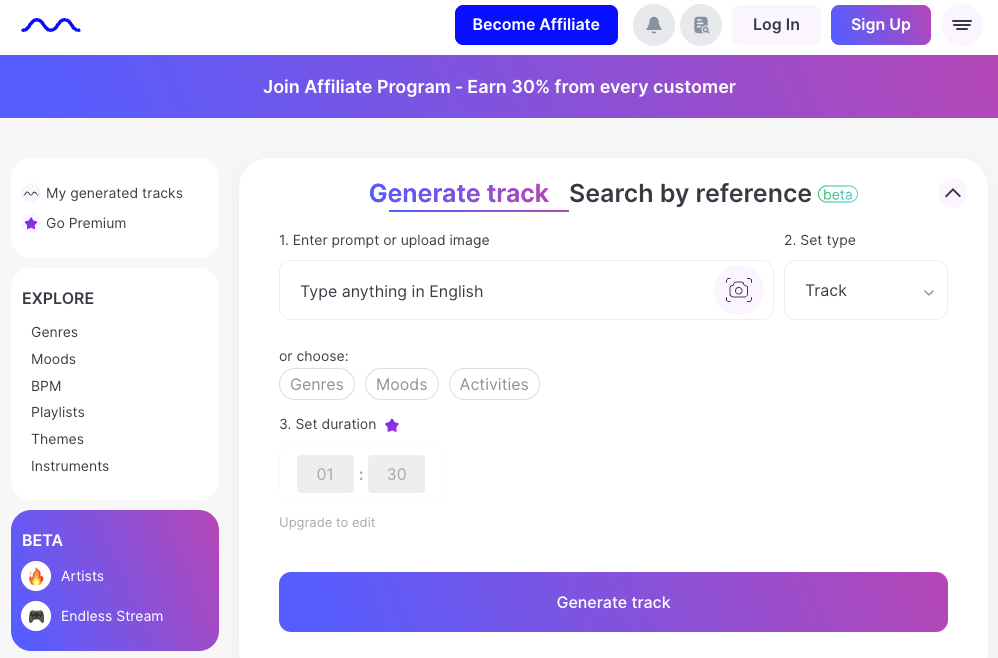Click the seconds duration field 30
This screenshot has height=658, width=998.
[397, 474]
